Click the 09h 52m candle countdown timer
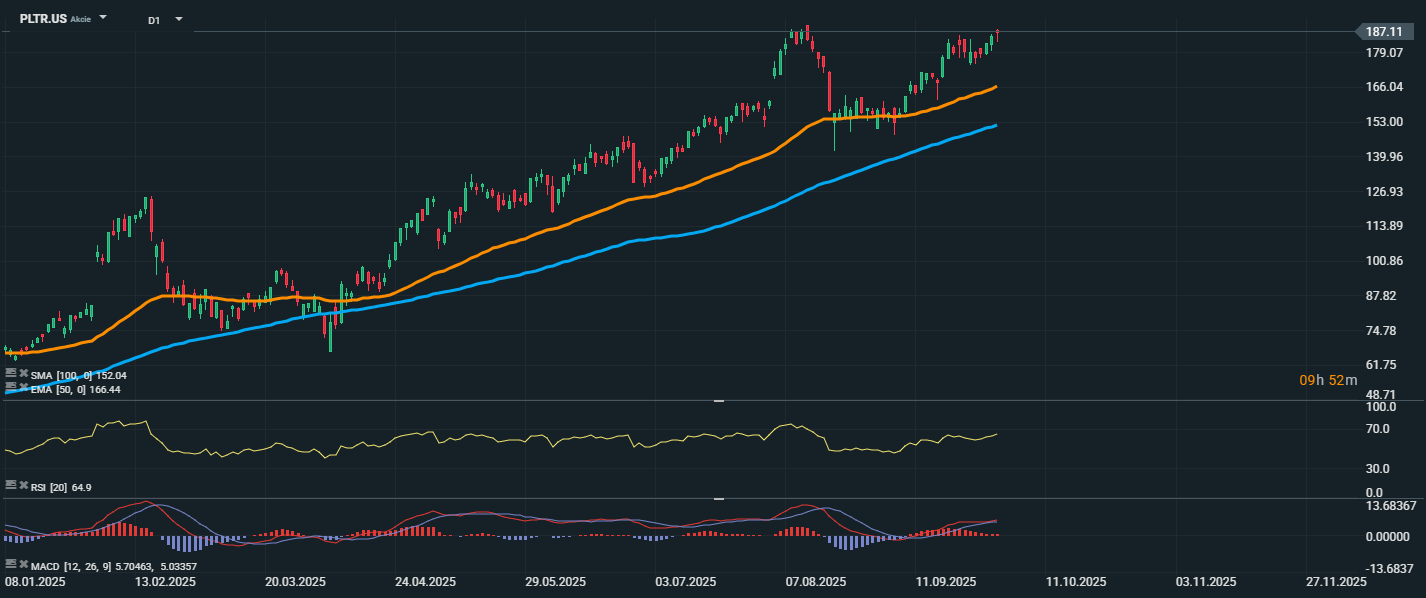The height and width of the screenshot is (598, 1426). coord(1328,380)
